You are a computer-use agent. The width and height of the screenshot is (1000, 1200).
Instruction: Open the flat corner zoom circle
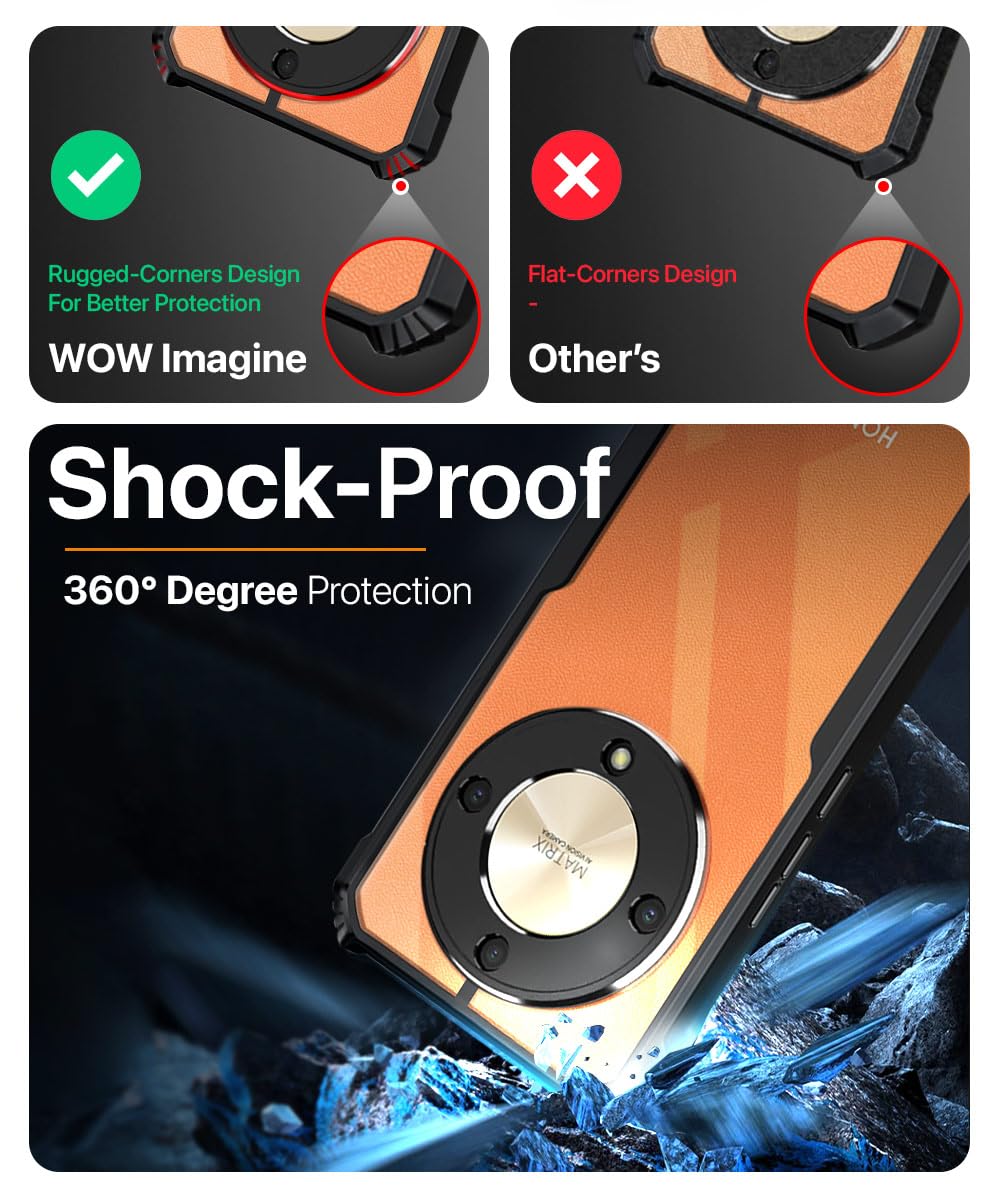(883, 316)
